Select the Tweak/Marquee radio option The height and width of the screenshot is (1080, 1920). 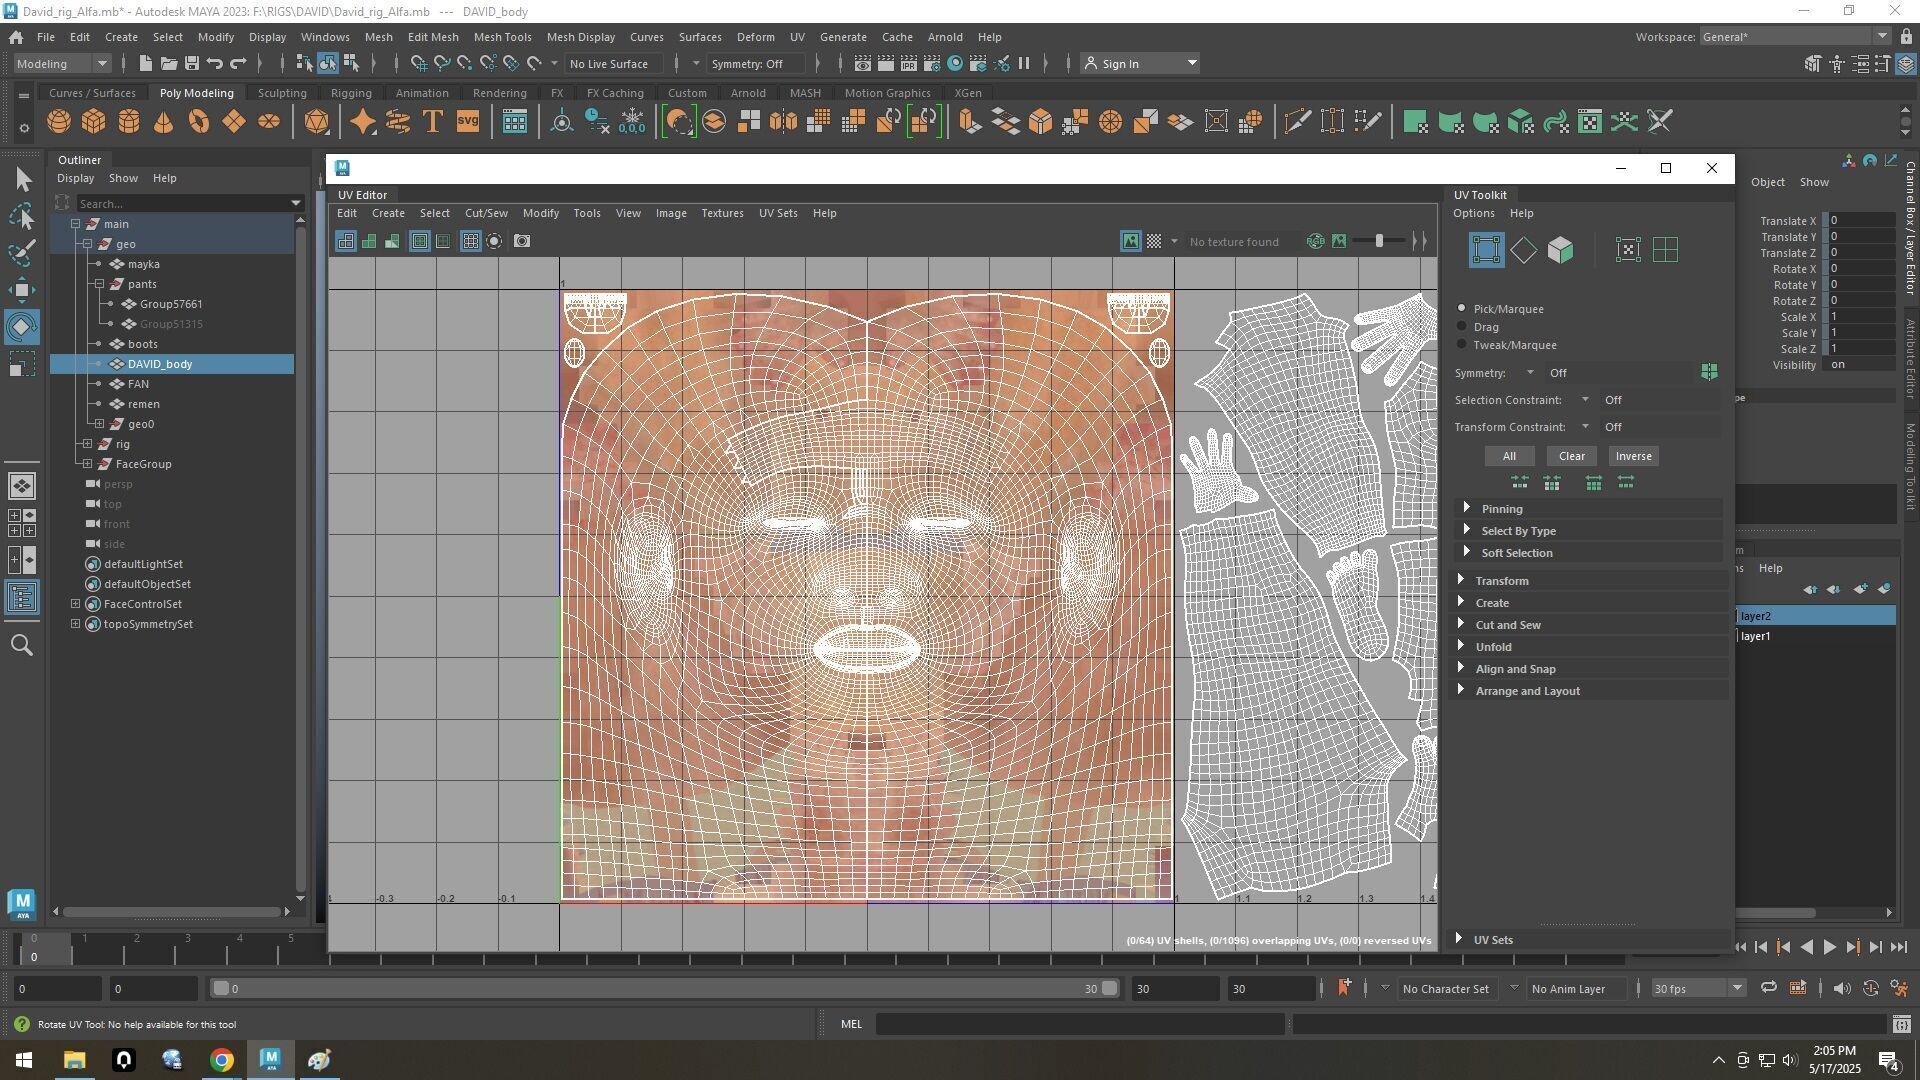[x=1462, y=344]
